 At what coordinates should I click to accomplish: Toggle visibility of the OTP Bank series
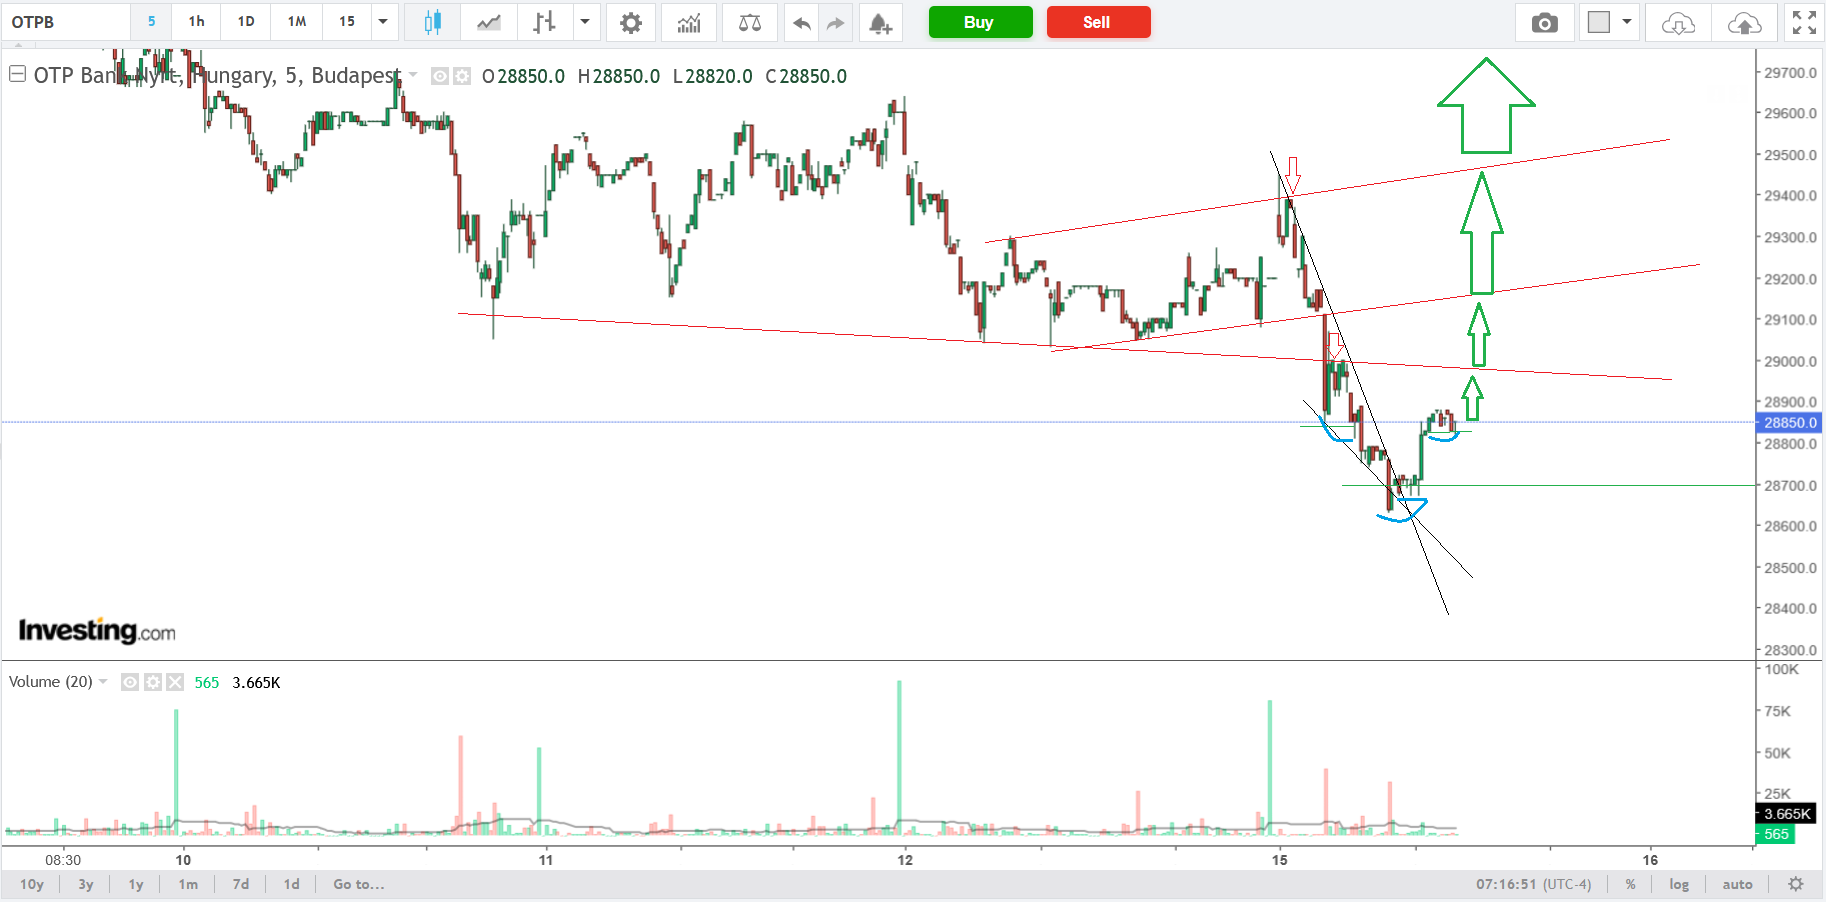click(440, 76)
